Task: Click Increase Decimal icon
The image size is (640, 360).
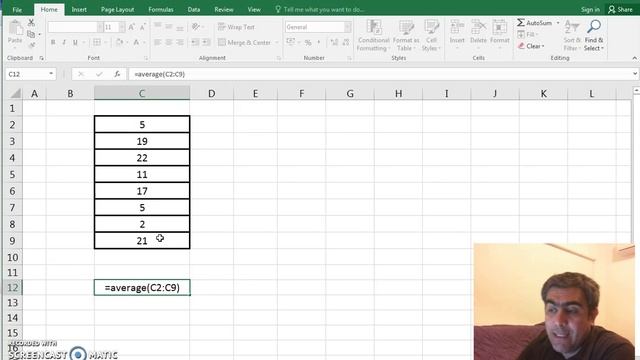Action: pos(334,42)
